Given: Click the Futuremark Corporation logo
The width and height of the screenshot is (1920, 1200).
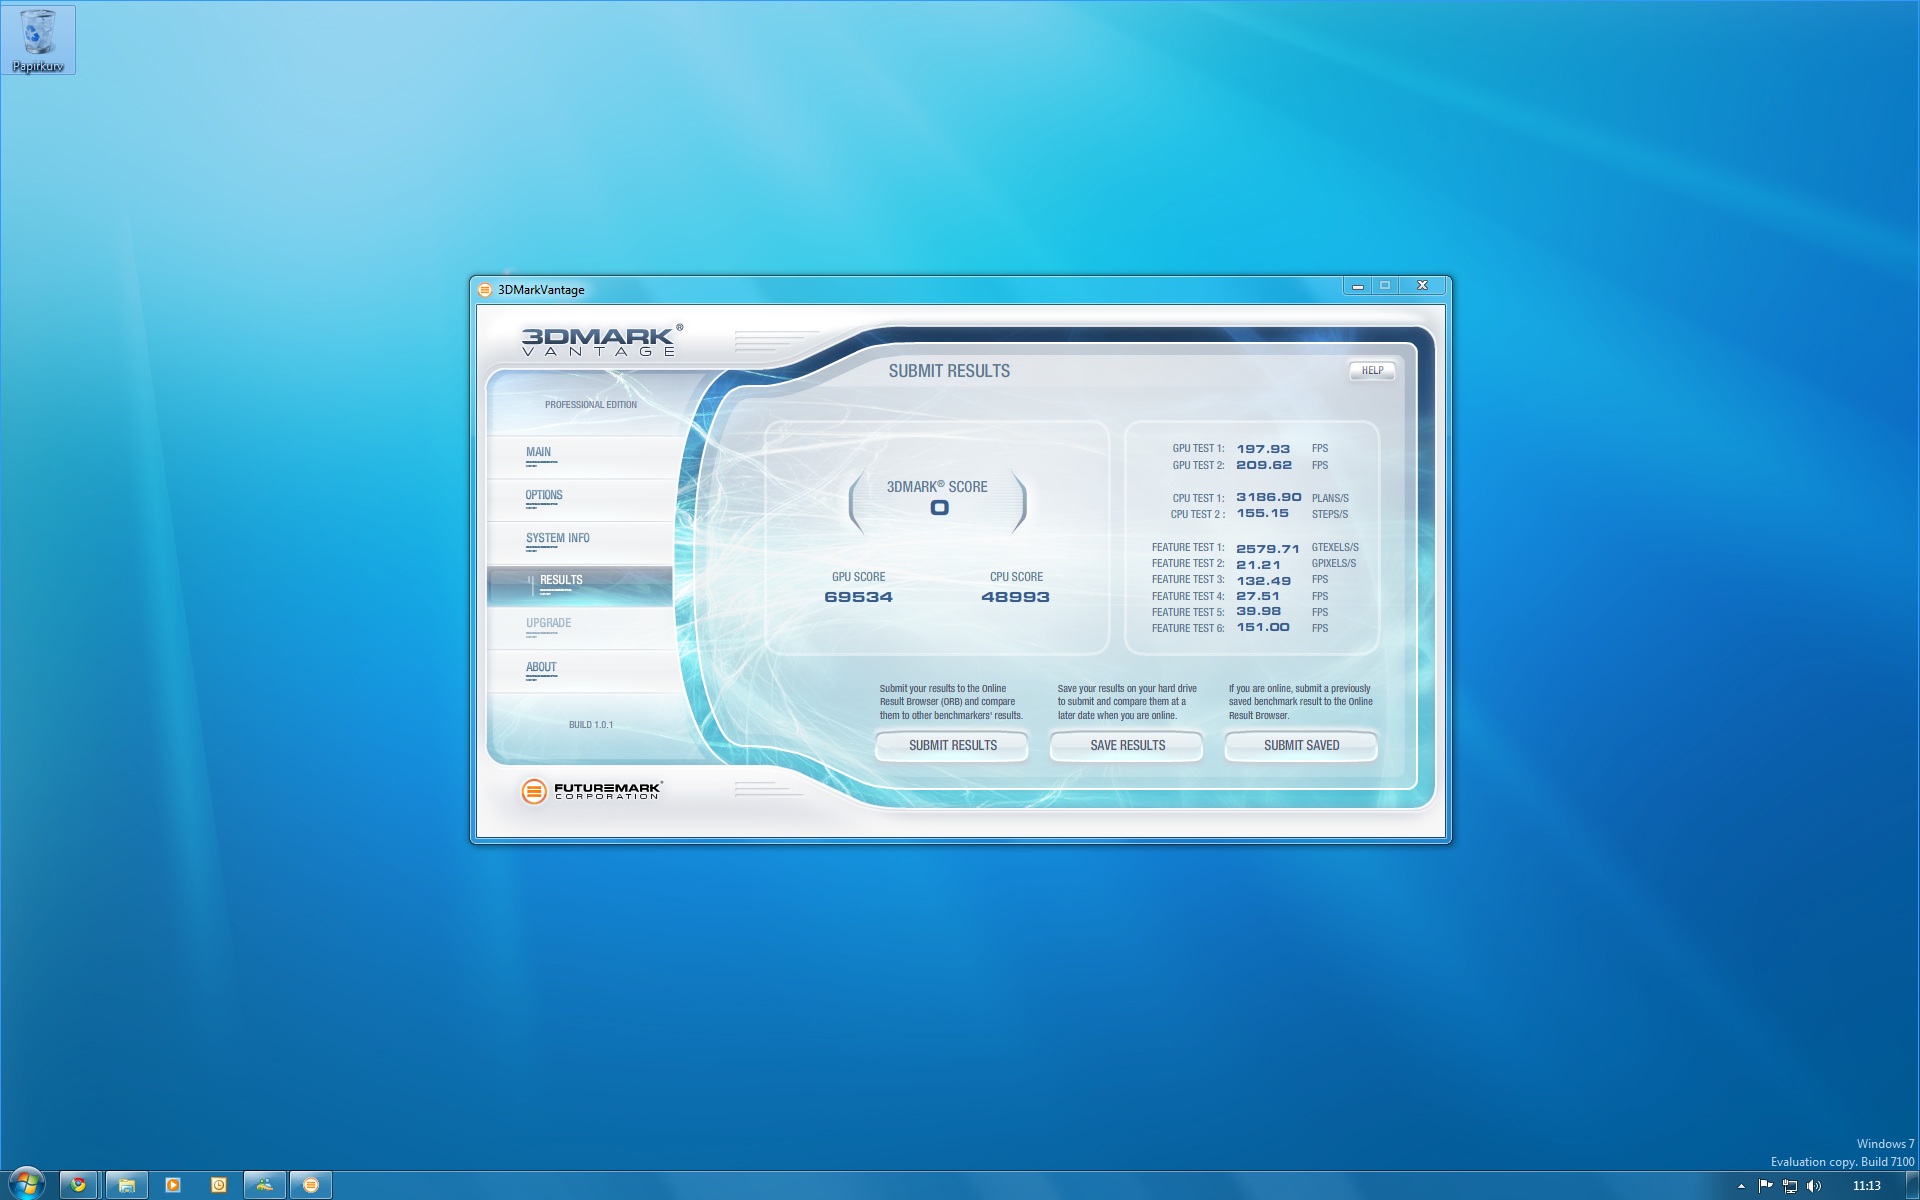Looking at the screenshot, I should [591, 791].
